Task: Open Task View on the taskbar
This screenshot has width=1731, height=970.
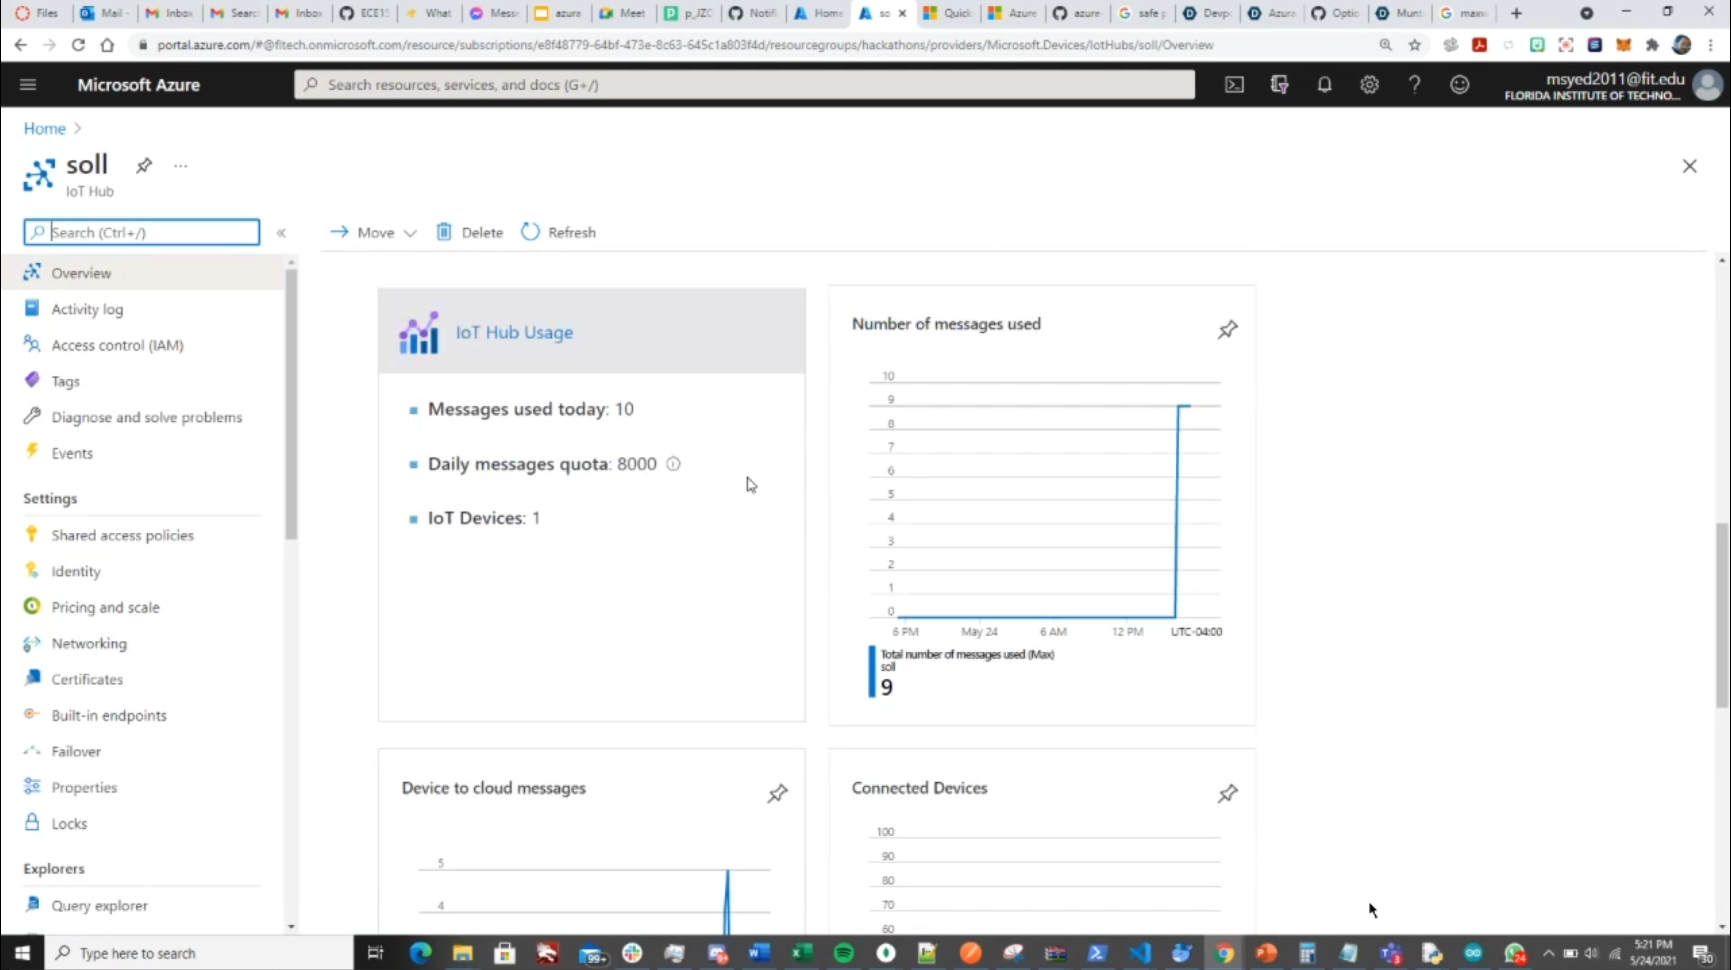Action: (375, 953)
